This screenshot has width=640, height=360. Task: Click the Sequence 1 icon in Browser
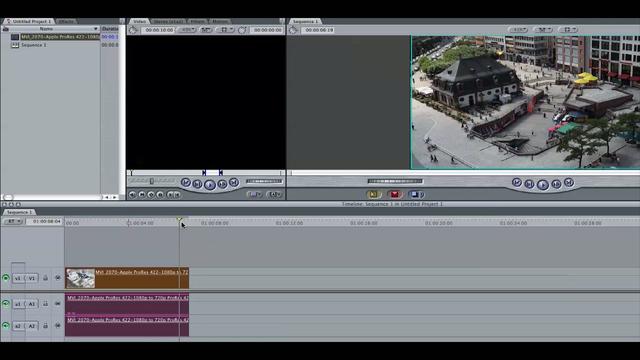click(x=15, y=45)
